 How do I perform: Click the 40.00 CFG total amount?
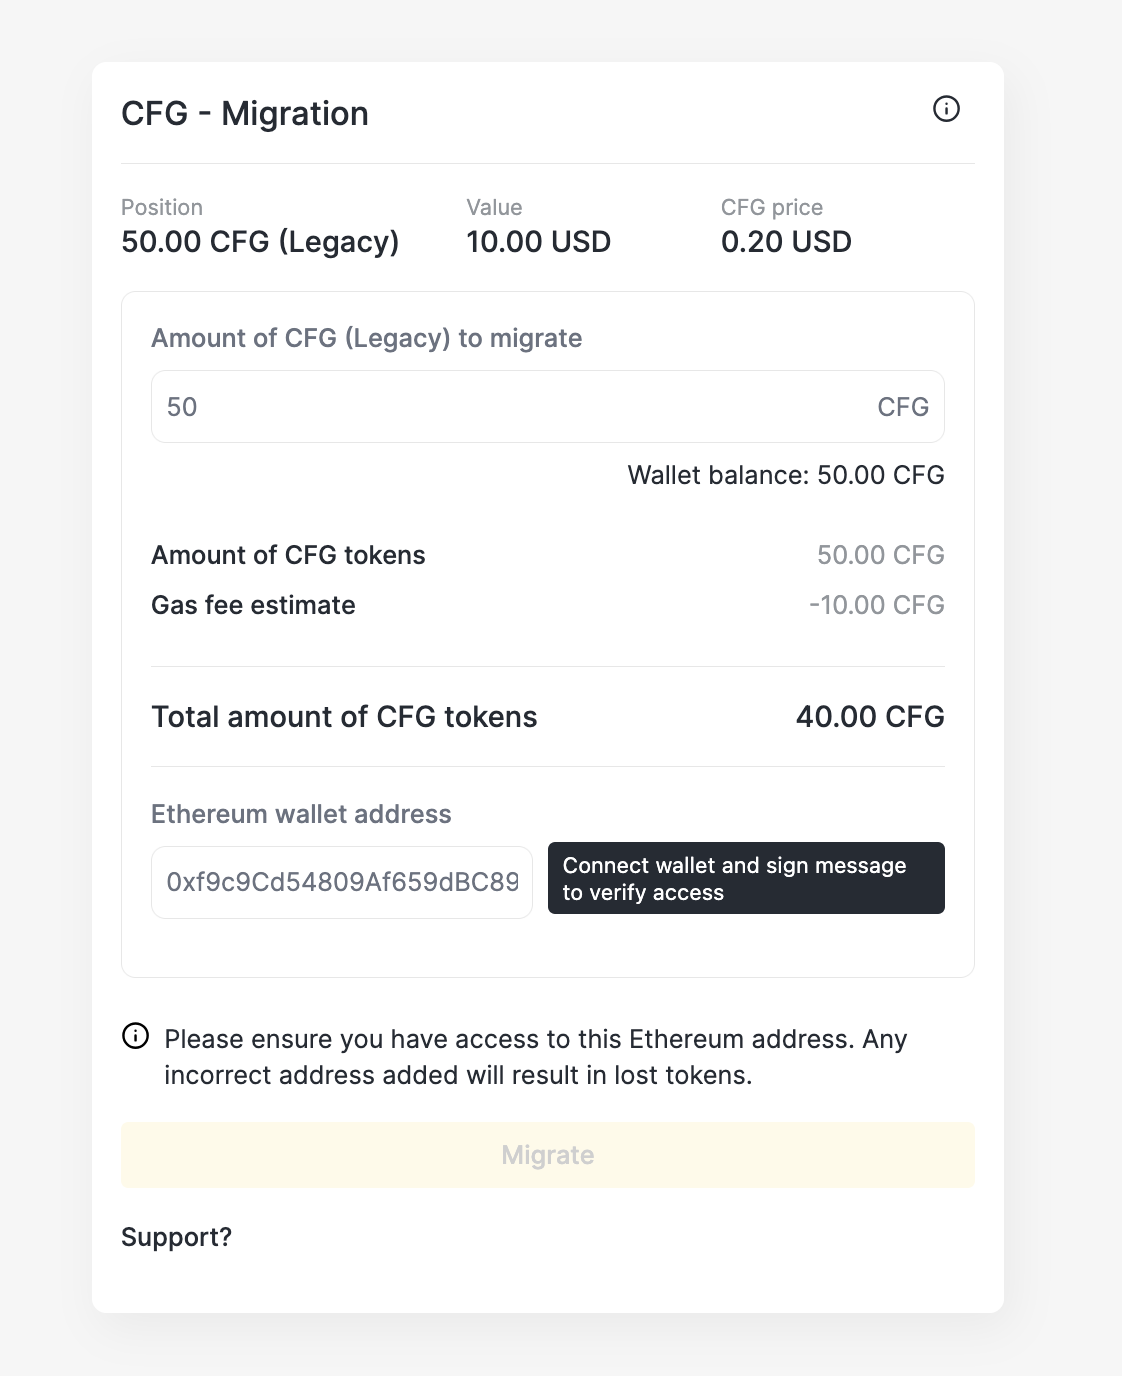870,717
